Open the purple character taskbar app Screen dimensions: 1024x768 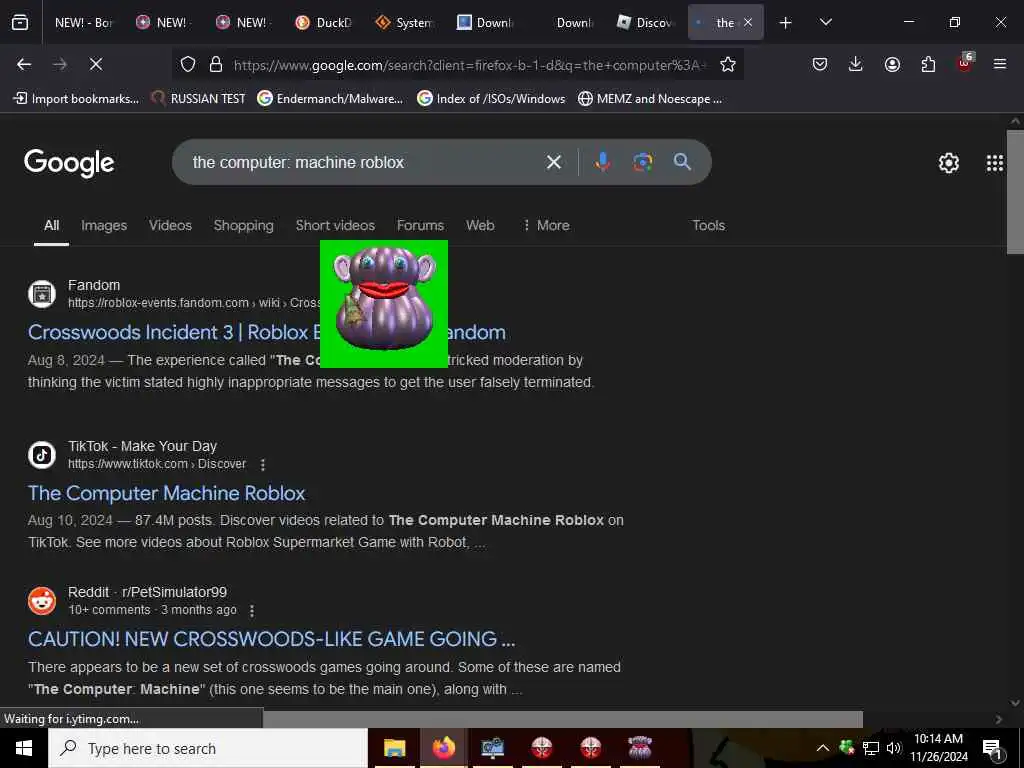coord(639,748)
